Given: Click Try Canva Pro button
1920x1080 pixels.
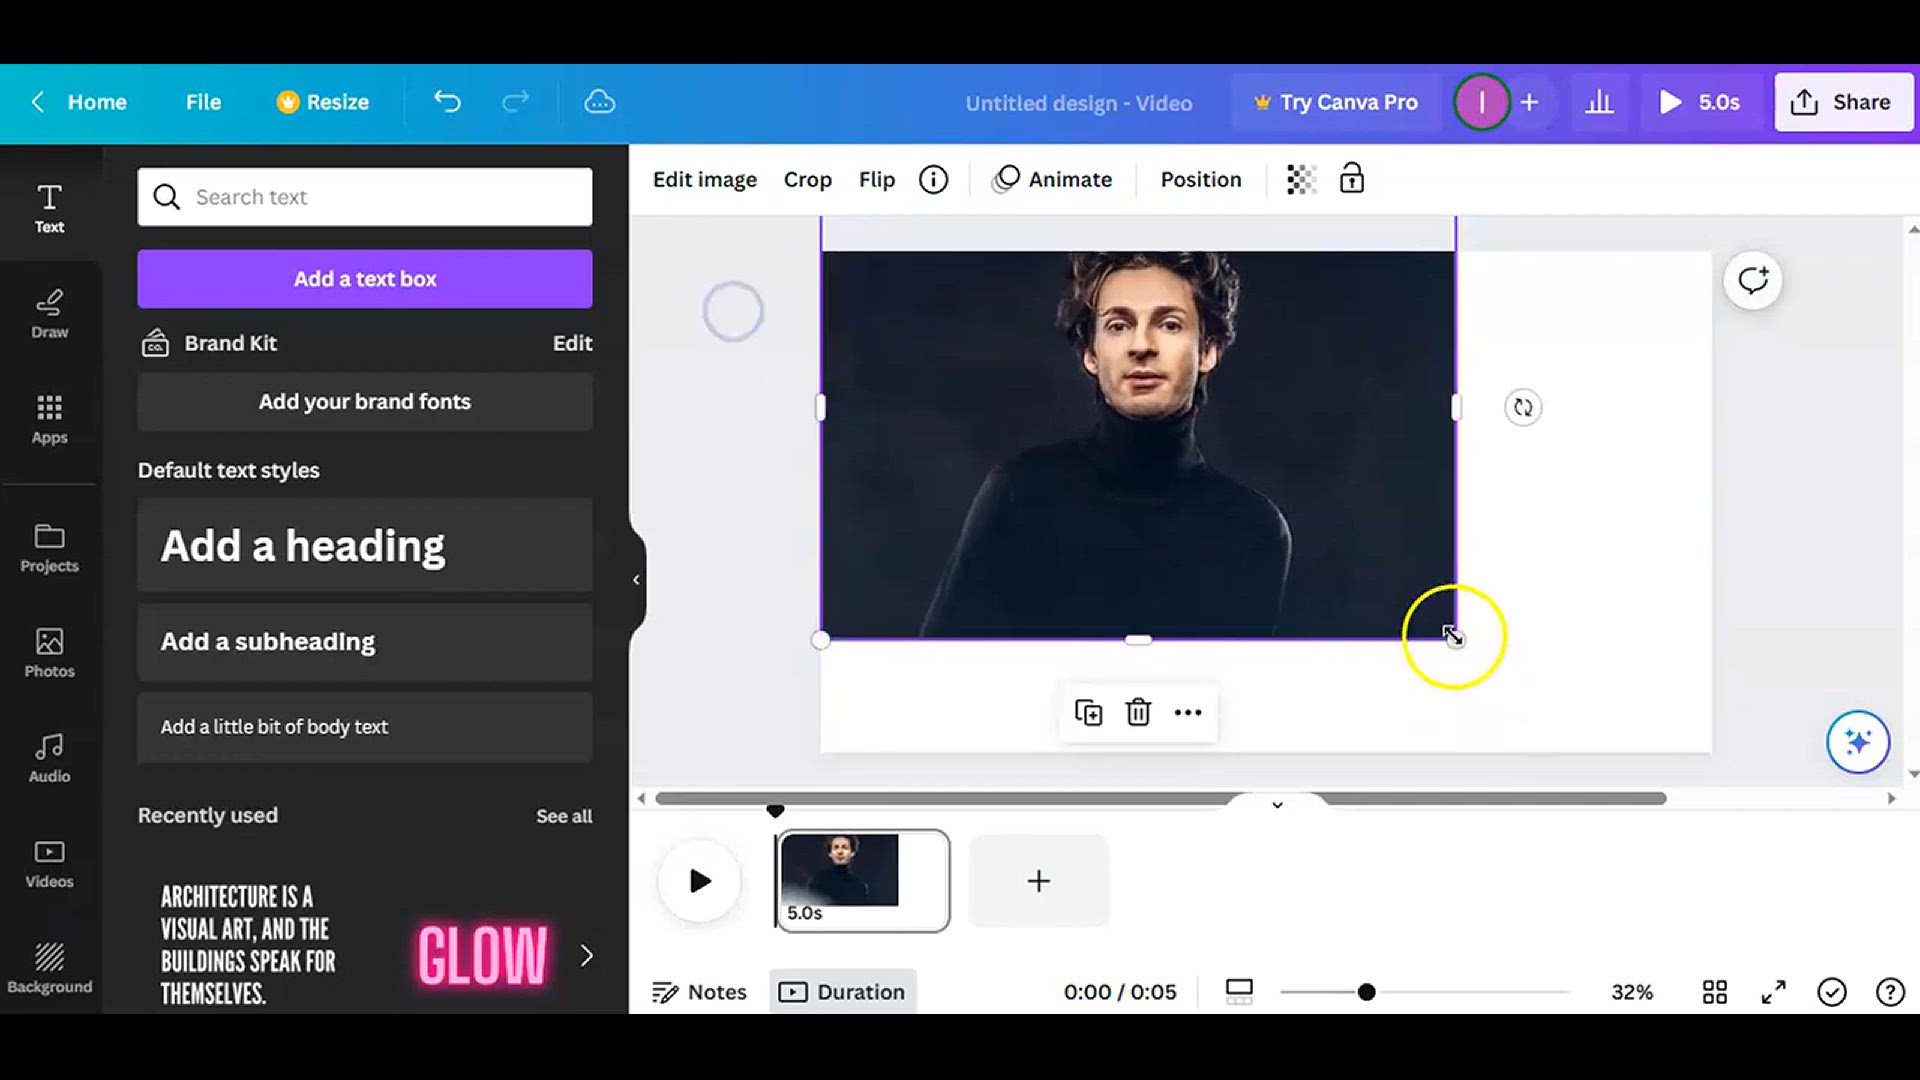Looking at the screenshot, I should [x=1336, y=102].
